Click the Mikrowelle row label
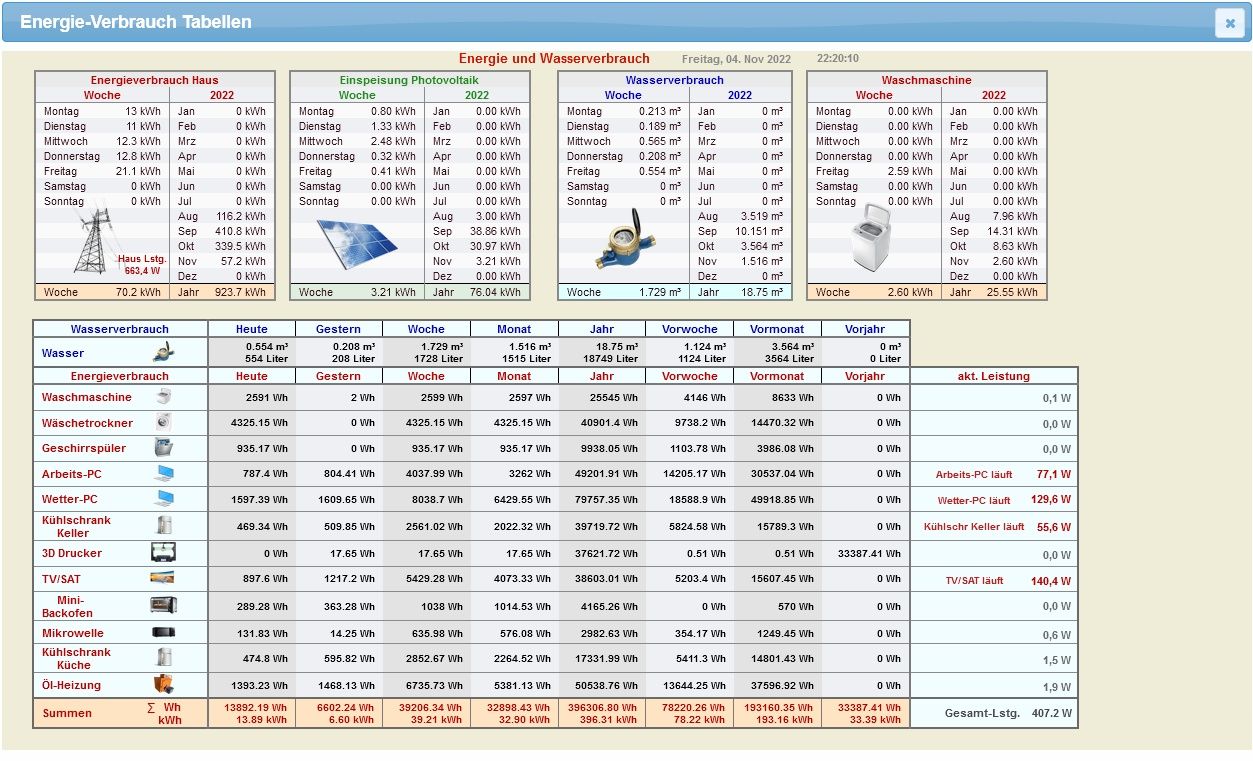 click(73, 633)
